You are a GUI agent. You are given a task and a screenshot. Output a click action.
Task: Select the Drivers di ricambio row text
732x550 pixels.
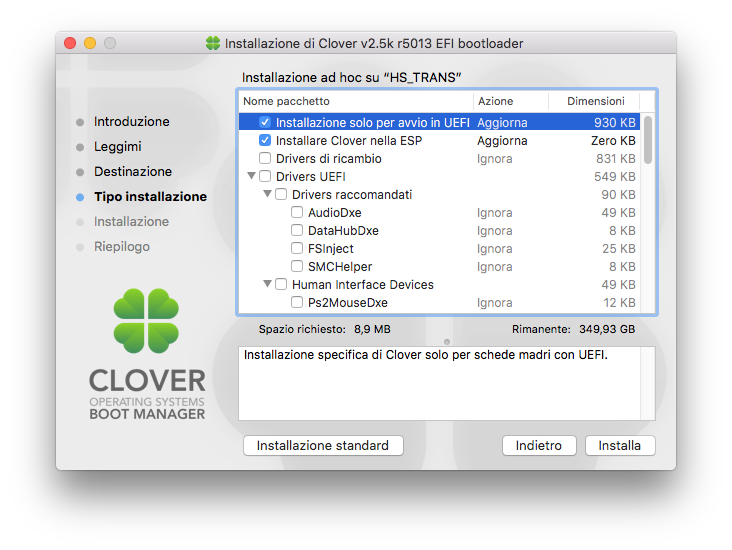coord(329,159)
